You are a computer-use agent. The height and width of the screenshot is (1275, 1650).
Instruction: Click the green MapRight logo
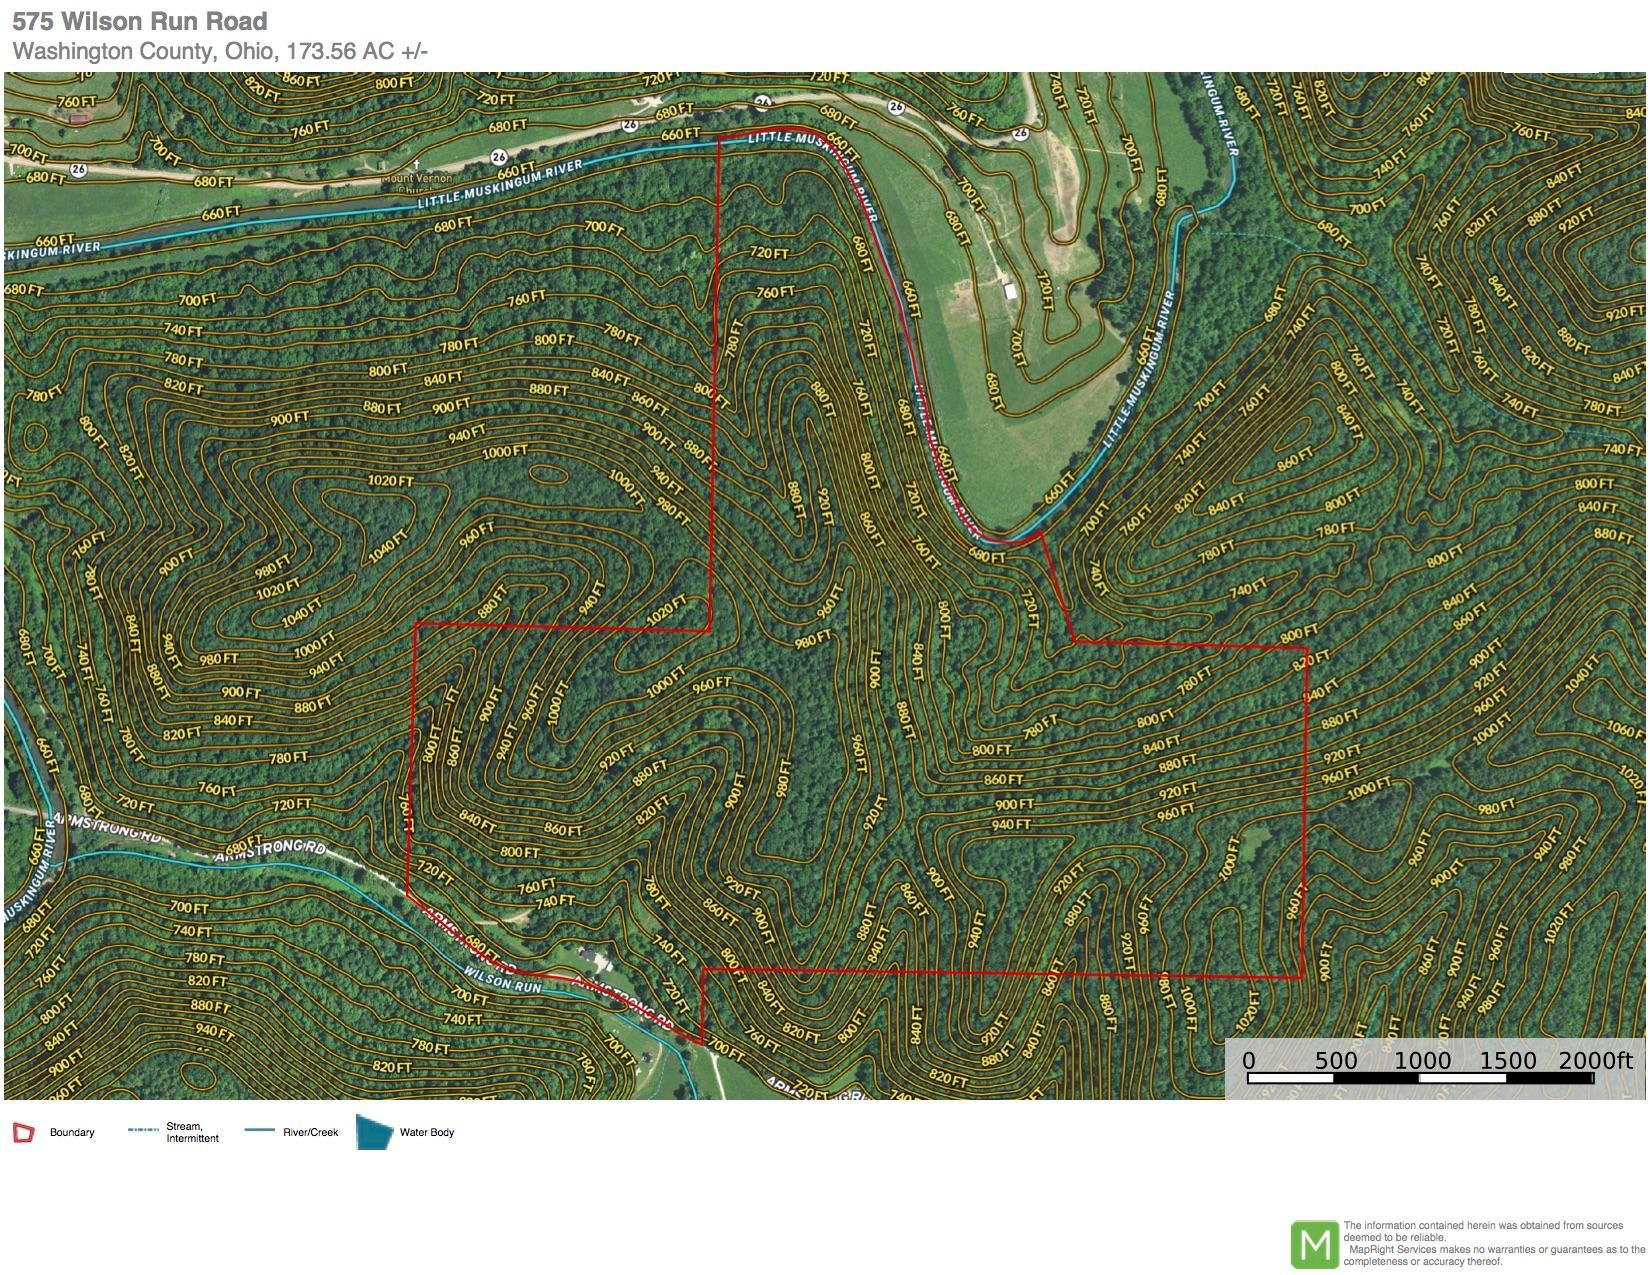point(1314,1245)
